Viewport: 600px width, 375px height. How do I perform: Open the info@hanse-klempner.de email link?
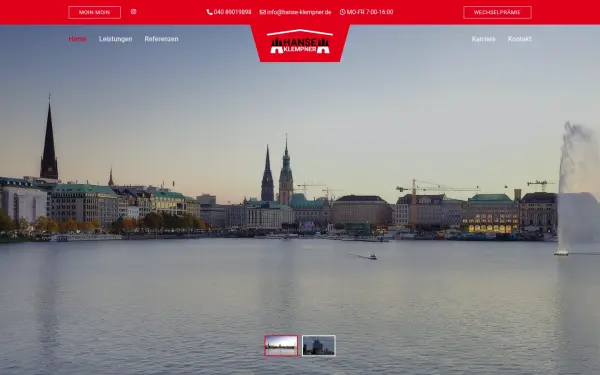tap(299, 12)
